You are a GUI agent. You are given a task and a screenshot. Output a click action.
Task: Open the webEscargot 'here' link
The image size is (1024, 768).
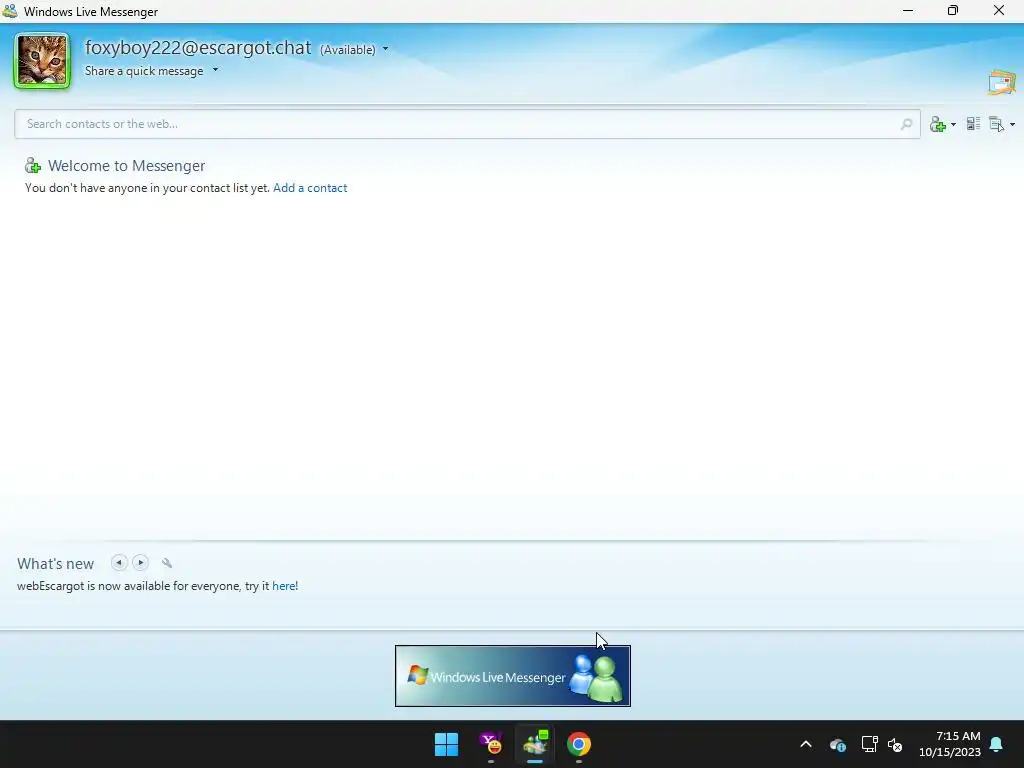pyautogui.click(x=284, y=586)
